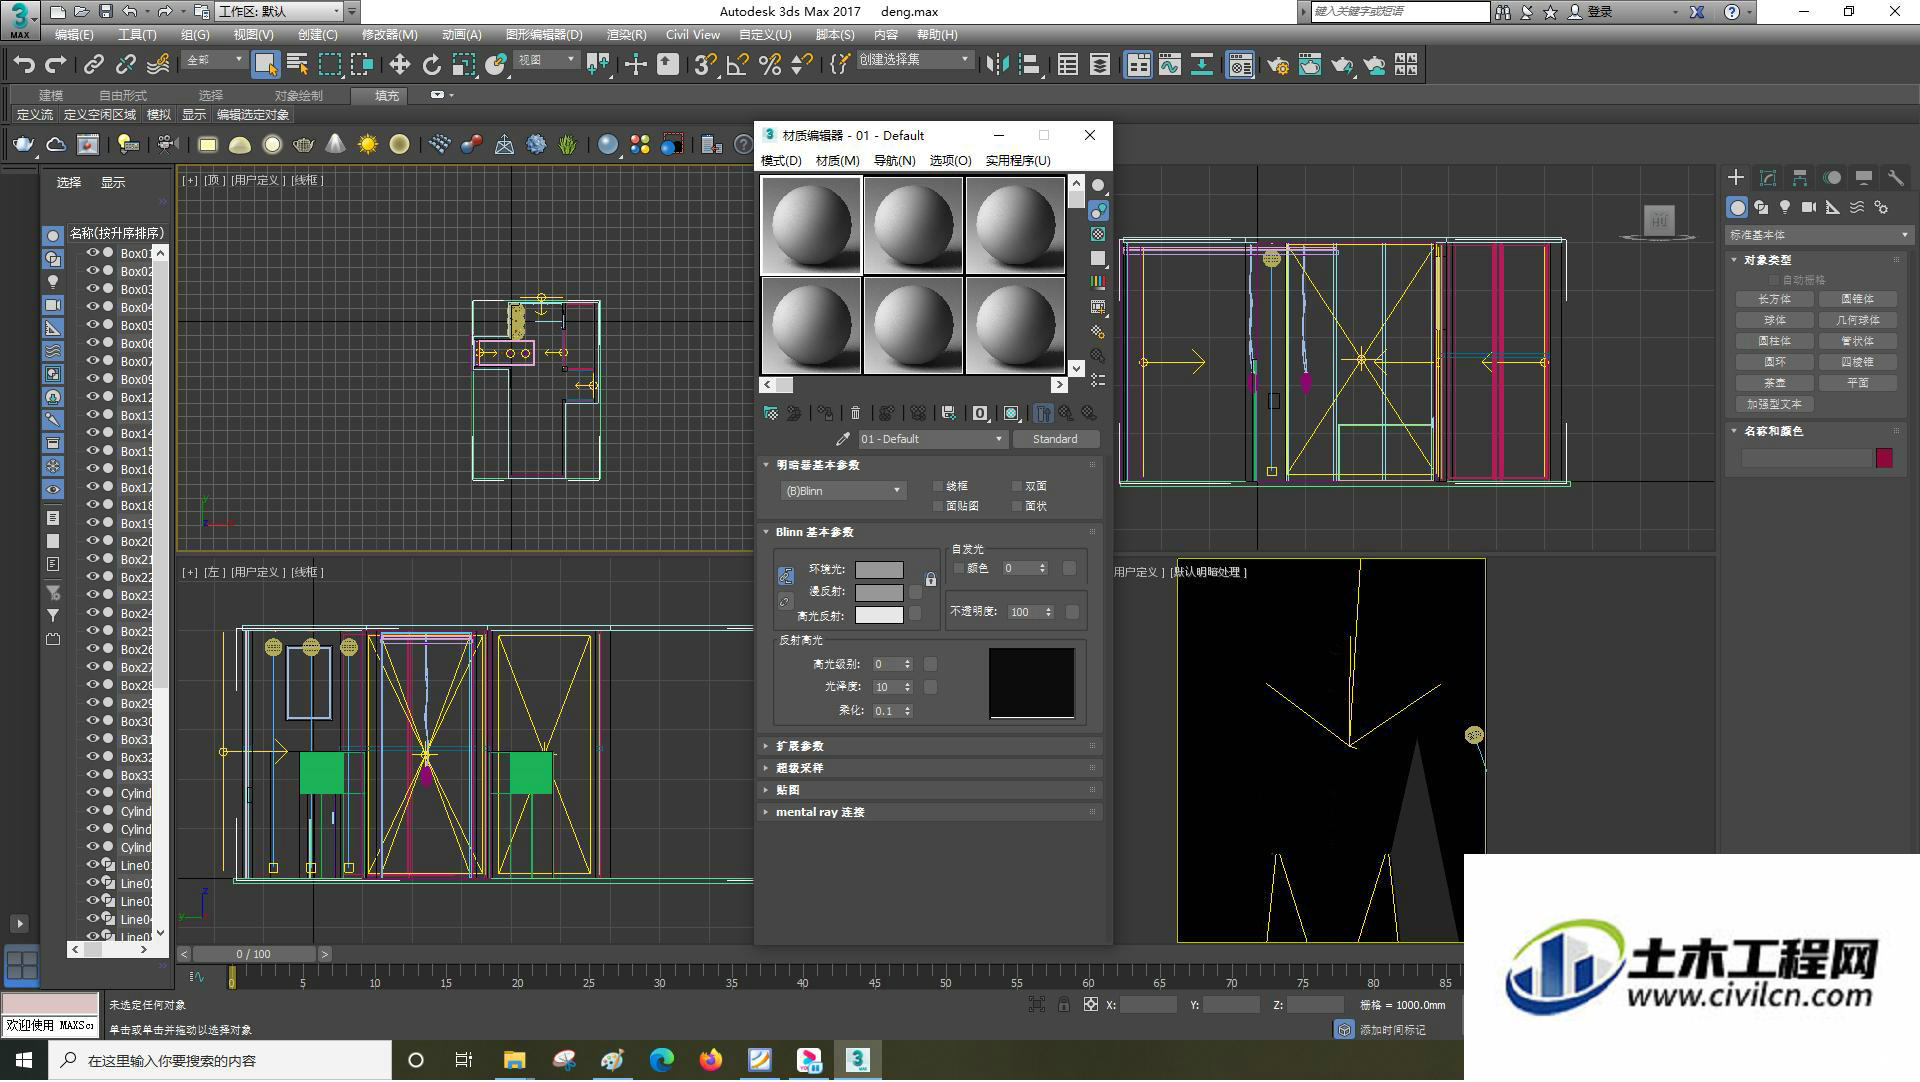Click the Get Material icon
Viewport: 1920px width, 1082px height.
click(771, 413)
